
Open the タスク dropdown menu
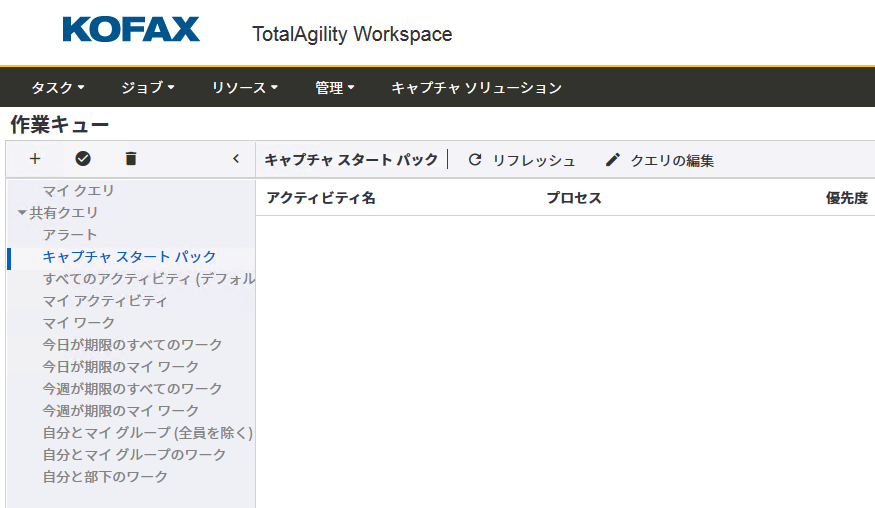coord(57,88)
